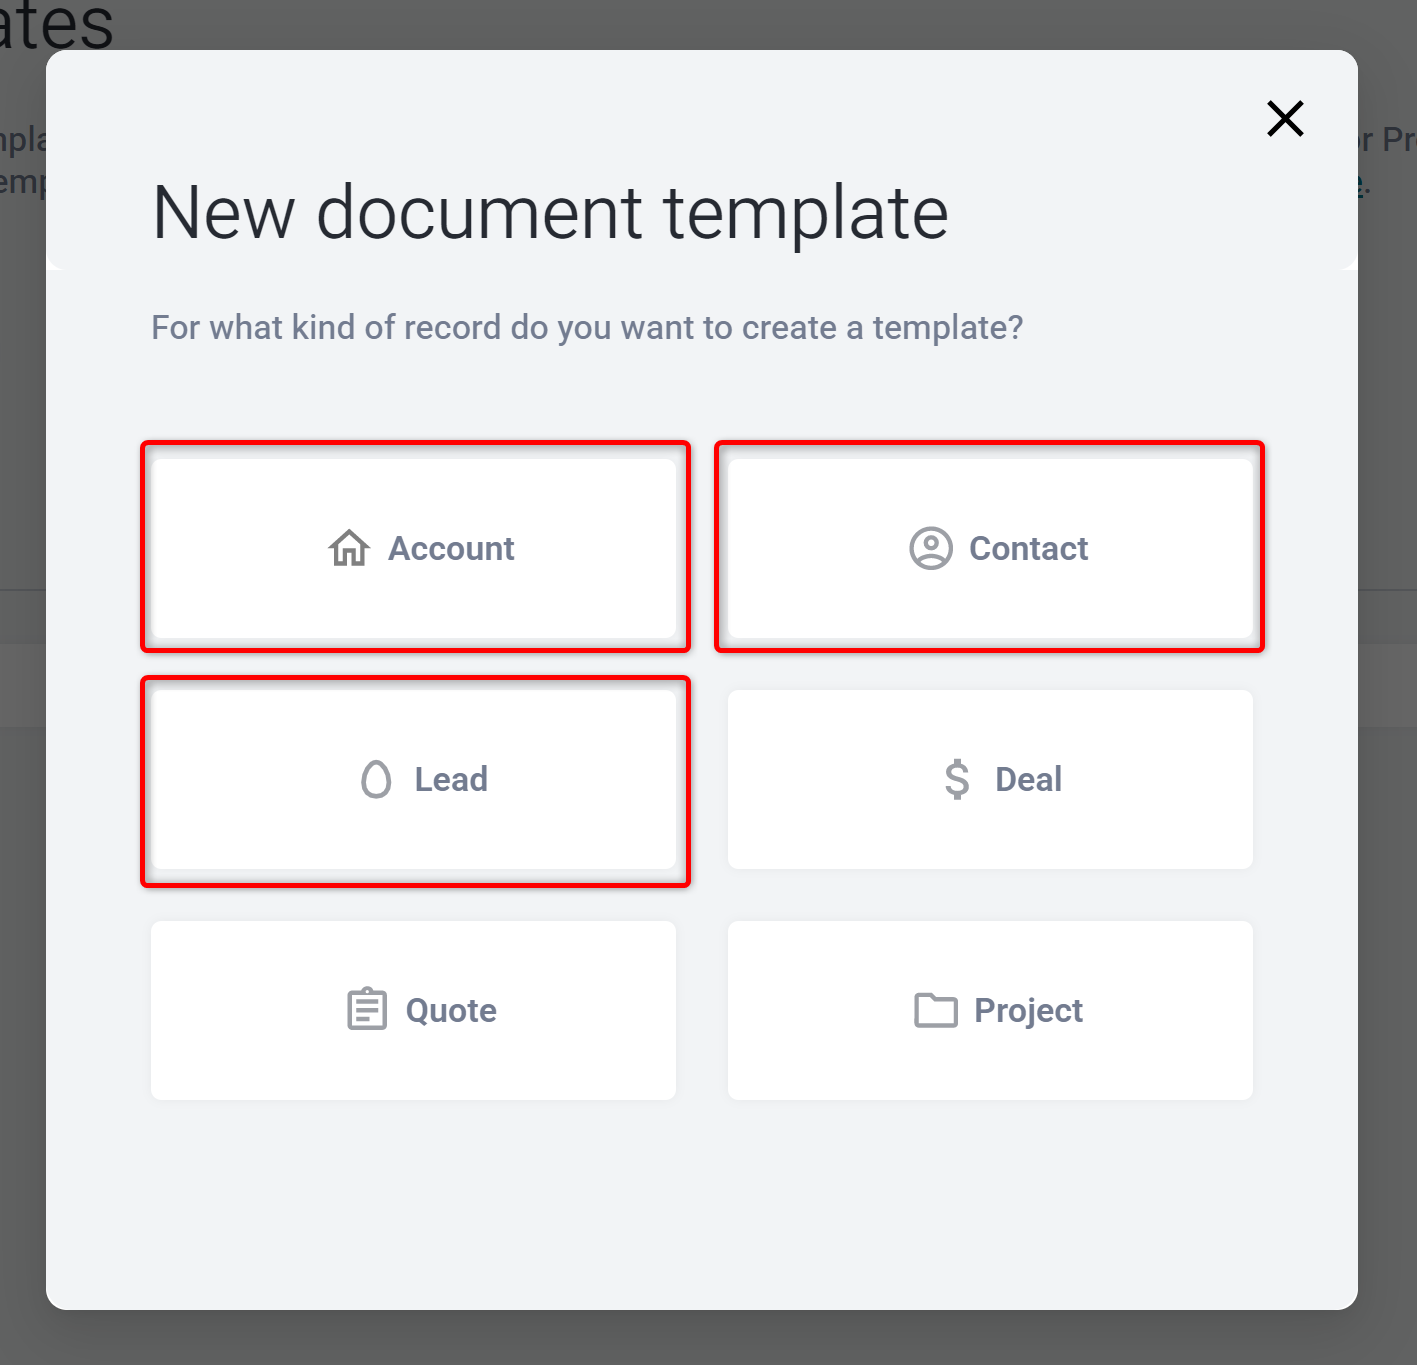The width and height of the screenshot is (1417, 1365).
Task: Select the Deal record card
Action: pyautogui.click(x=990, y=779)
